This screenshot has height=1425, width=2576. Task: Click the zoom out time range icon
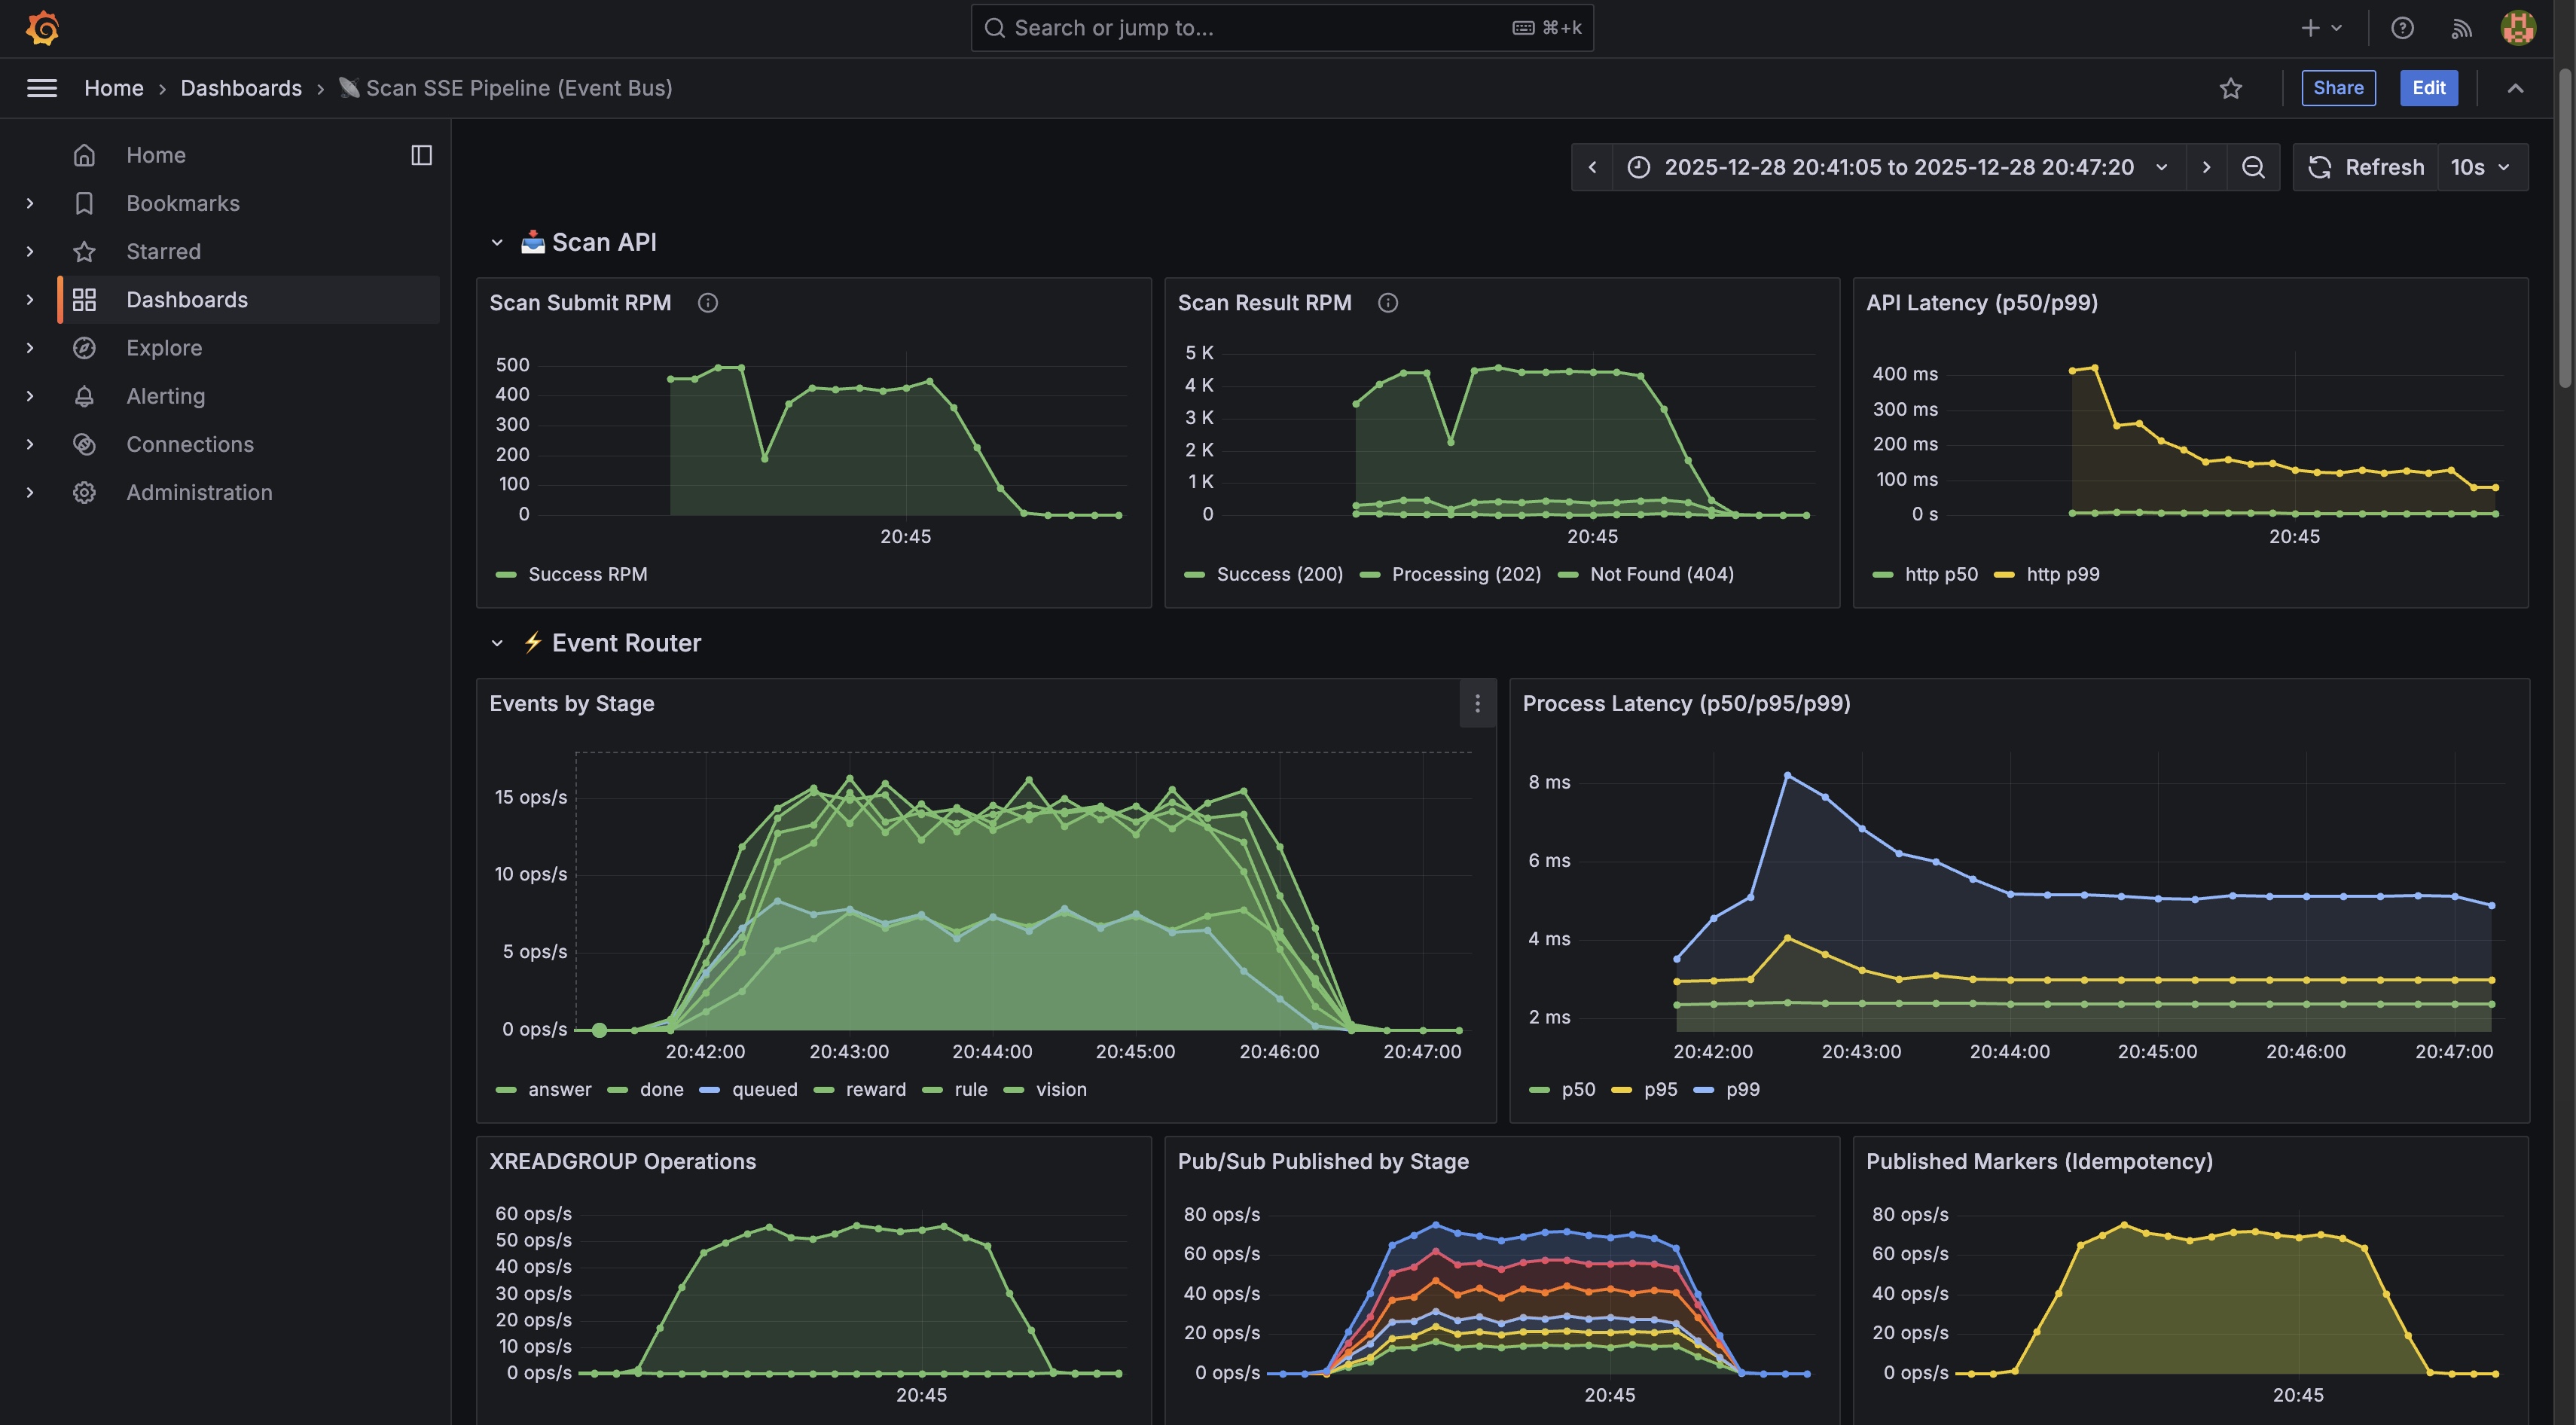[x=2252, y=167]
